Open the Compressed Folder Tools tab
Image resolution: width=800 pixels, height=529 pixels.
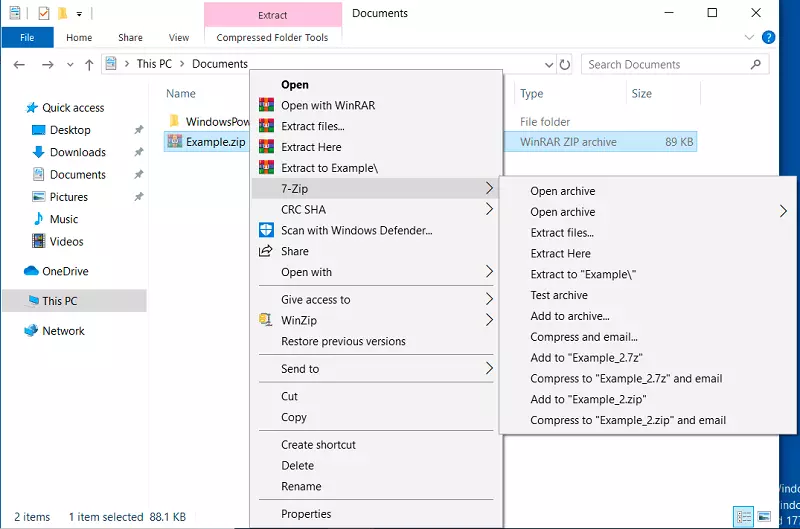click(x=272, y=38)
